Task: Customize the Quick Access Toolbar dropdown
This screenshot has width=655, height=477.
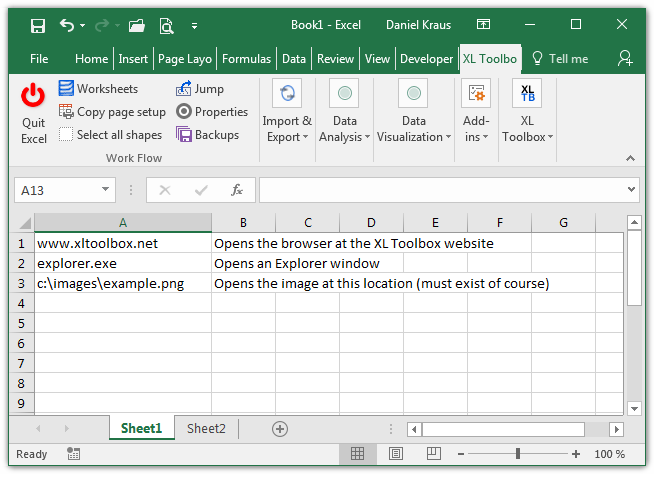Action: click(x=194, y=26)
